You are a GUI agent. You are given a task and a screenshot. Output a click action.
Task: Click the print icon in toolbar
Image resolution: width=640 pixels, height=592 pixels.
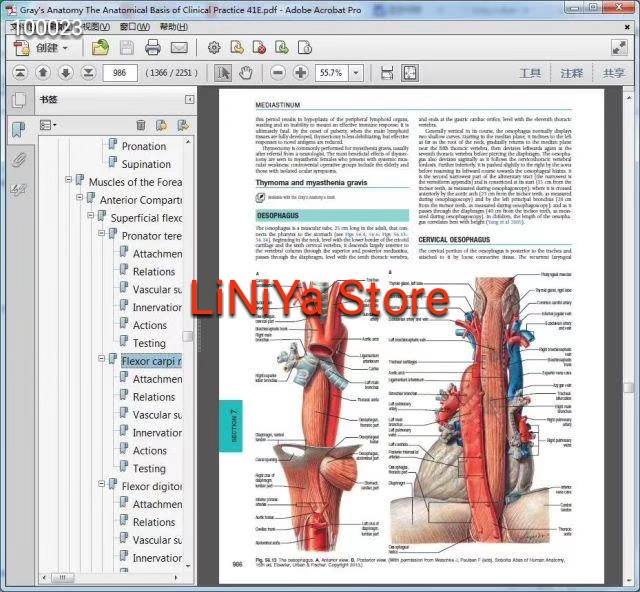coord(153,48)
